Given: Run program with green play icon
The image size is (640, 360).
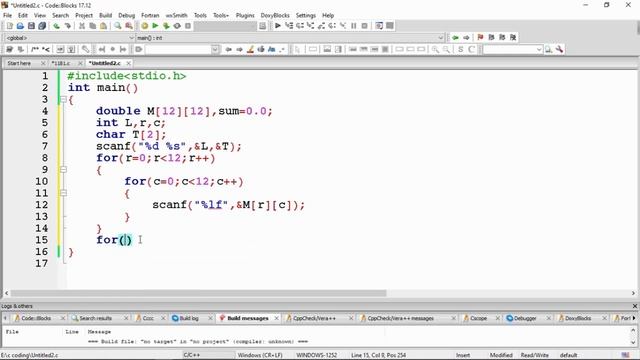Looking at the screenshot, I should (155, 26).
